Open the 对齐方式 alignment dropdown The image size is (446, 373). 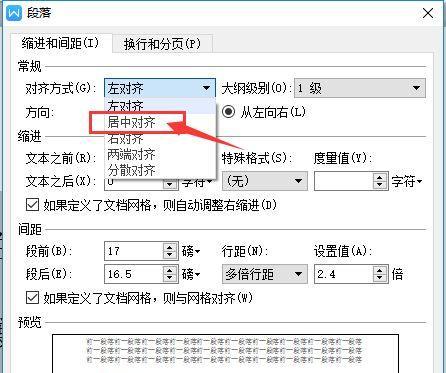tap(160, 88)
